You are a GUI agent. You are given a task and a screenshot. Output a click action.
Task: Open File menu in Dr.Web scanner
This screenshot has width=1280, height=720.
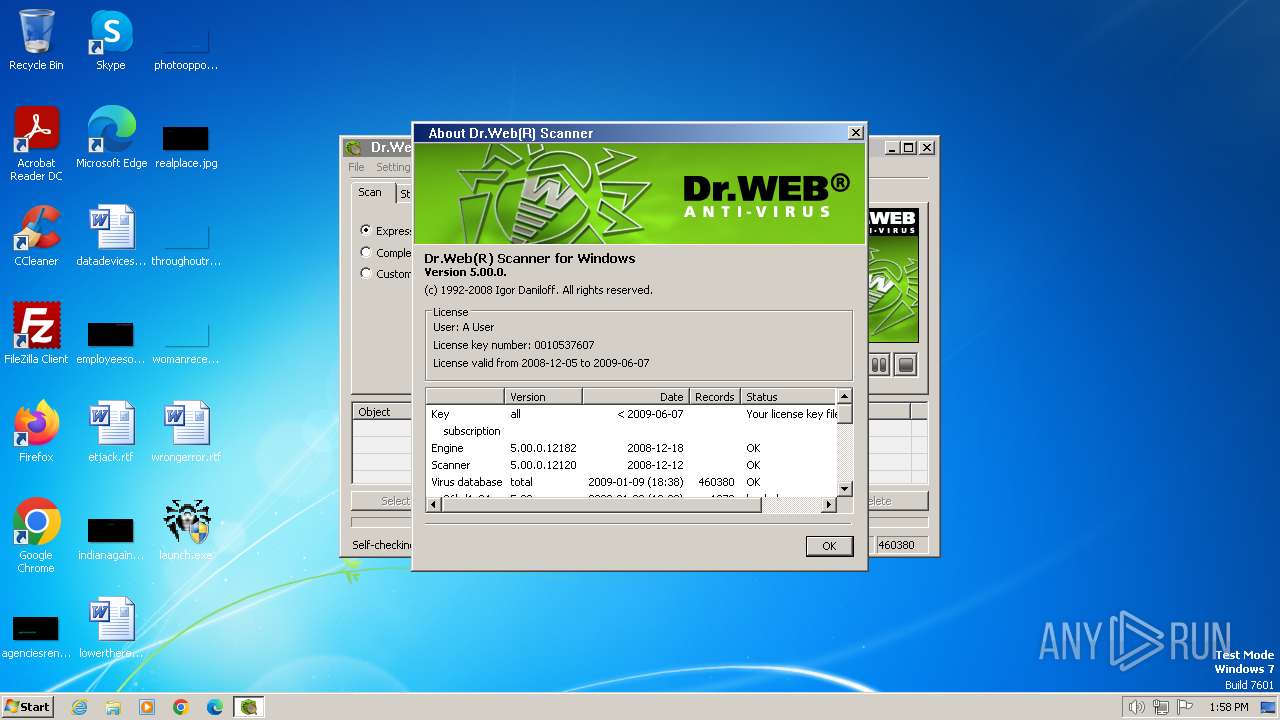click(356, 167)
